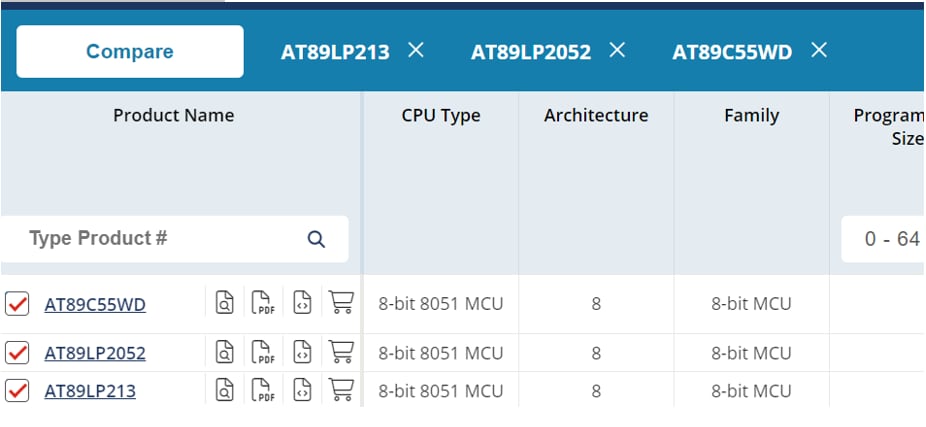Uncheck the AT89LP2052 checkbox

click(17, 353)
